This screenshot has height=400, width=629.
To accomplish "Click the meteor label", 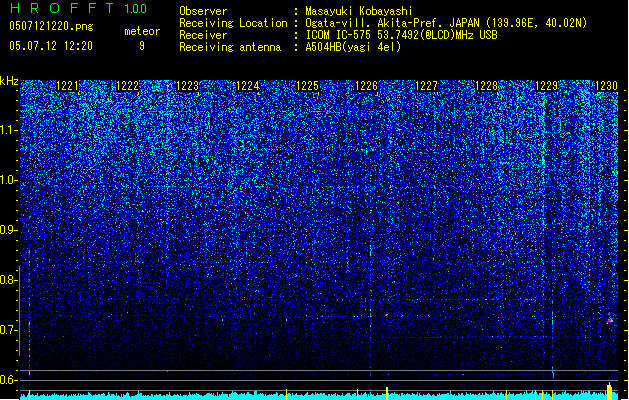I will click(x=142, y=31).
